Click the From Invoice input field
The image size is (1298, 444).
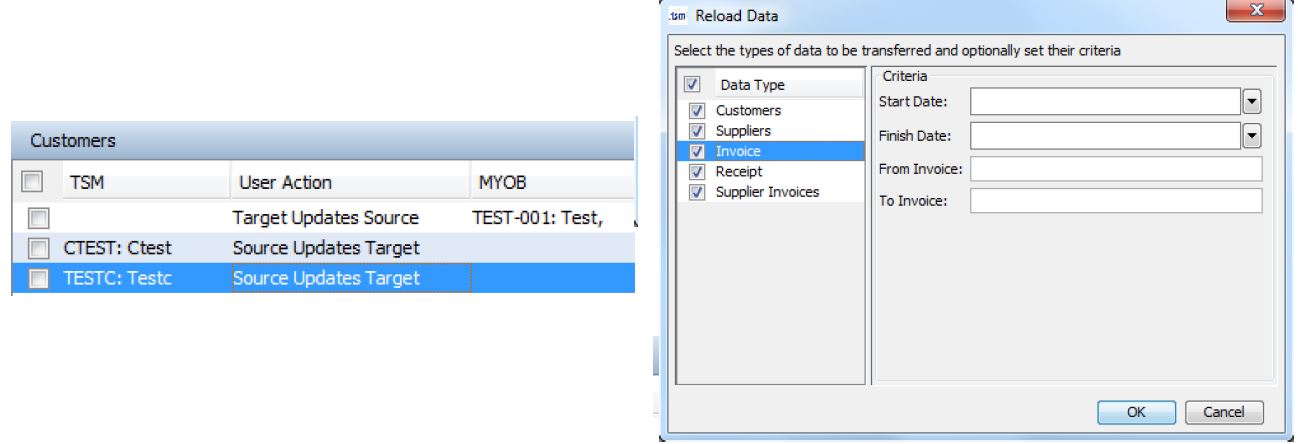point(1116,168)
